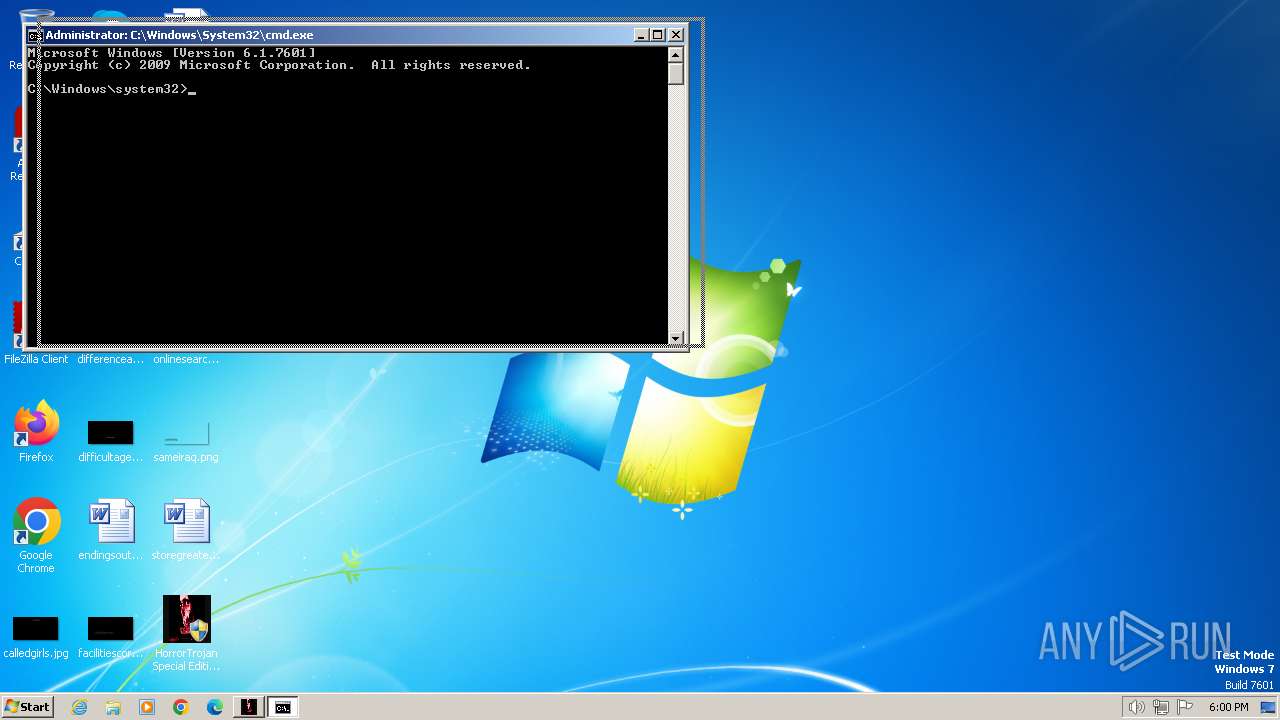
Task: Launch Google Chrome desktop shortcut
Action: [x=36, y=536]
